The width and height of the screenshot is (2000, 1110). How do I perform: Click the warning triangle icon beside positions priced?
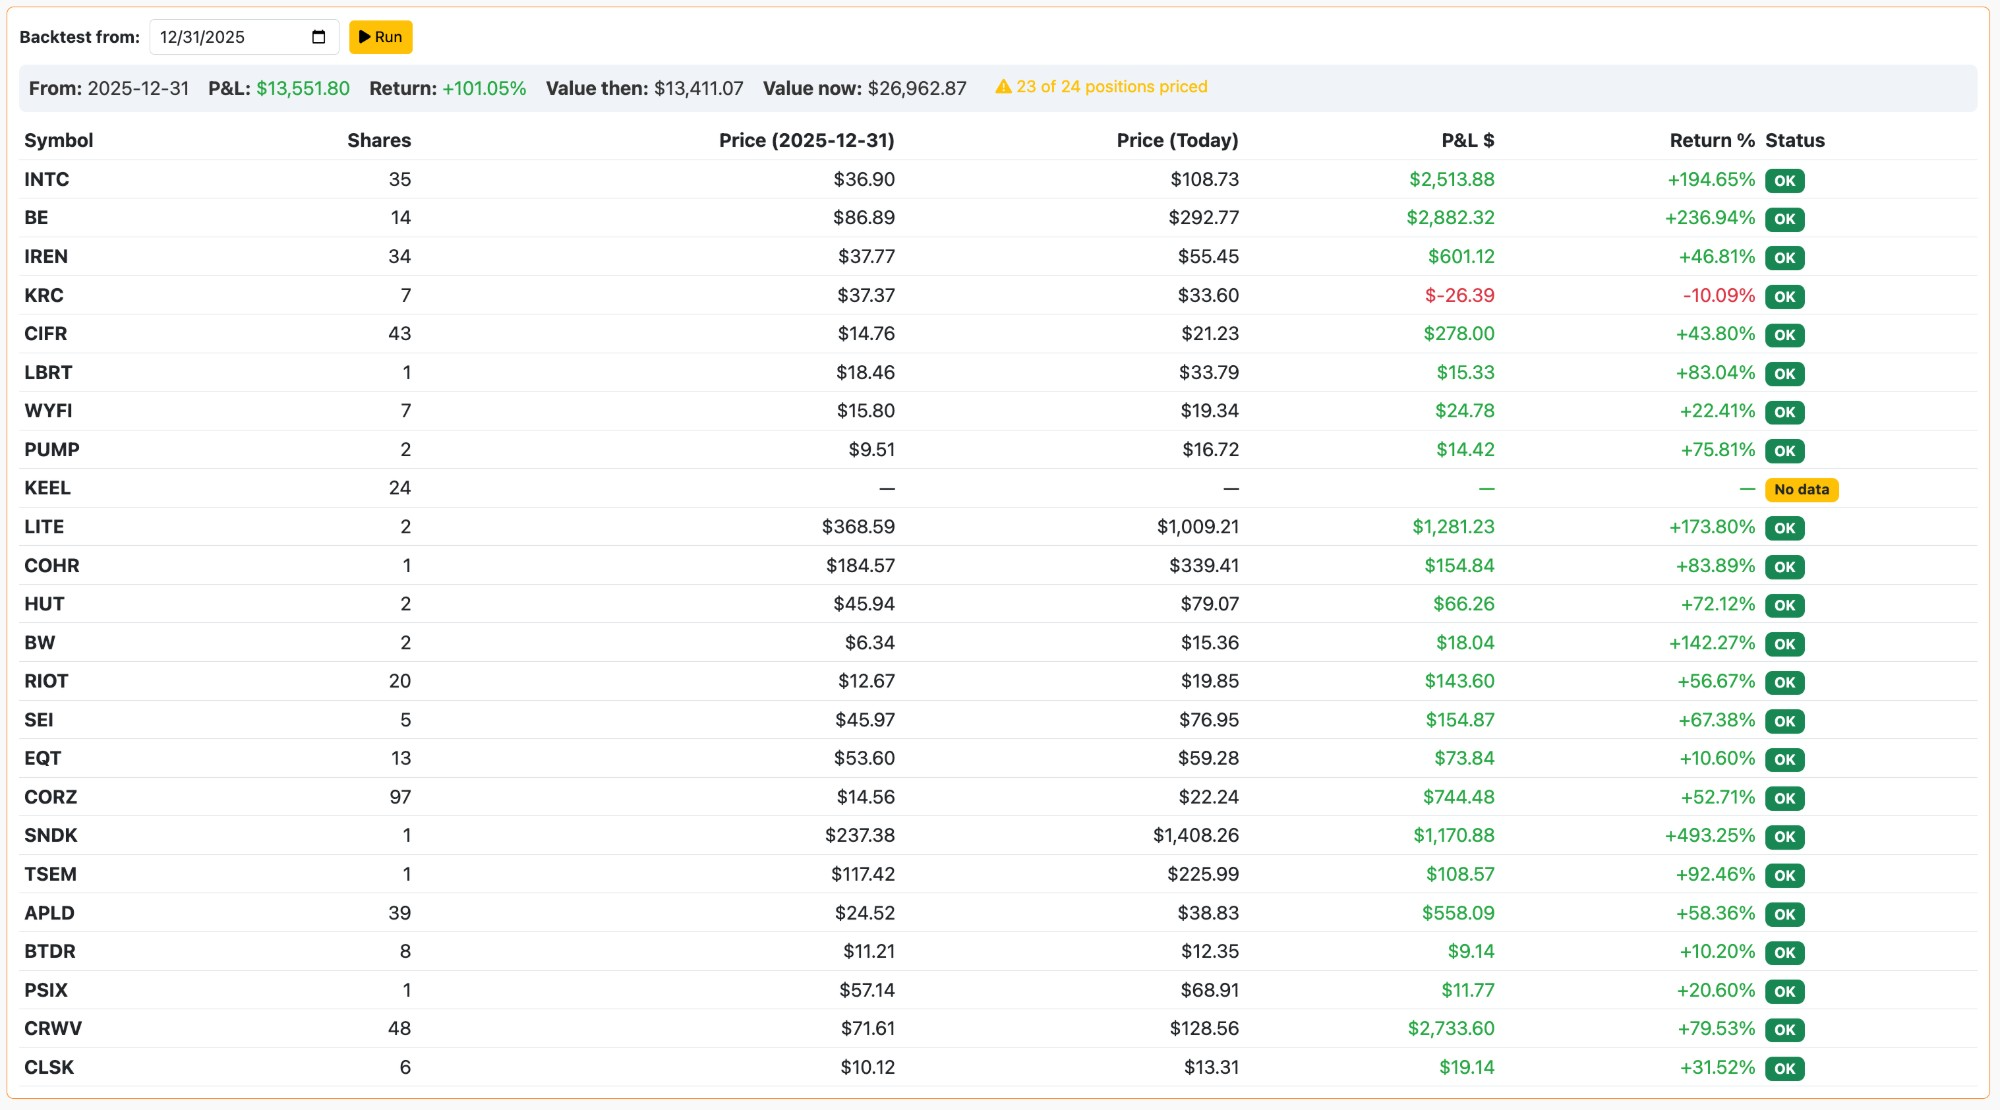click(1003, 87)
